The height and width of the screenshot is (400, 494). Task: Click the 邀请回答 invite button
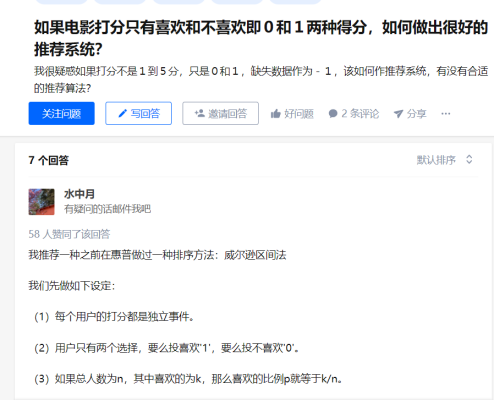click(x=220, y=113)
